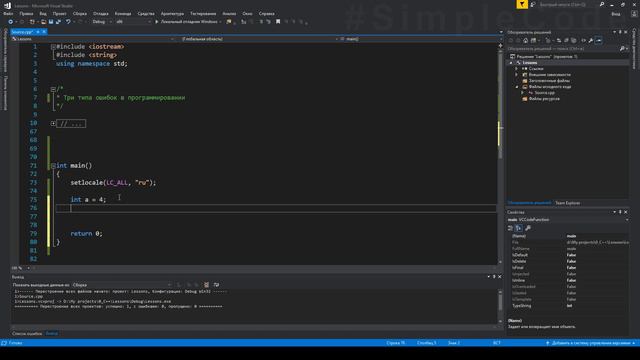Image resolution: width=640 pixels, height=360 pixels.
Task: Click the bookmark icon in the toolbar
Action: click(x=278, y=22)
